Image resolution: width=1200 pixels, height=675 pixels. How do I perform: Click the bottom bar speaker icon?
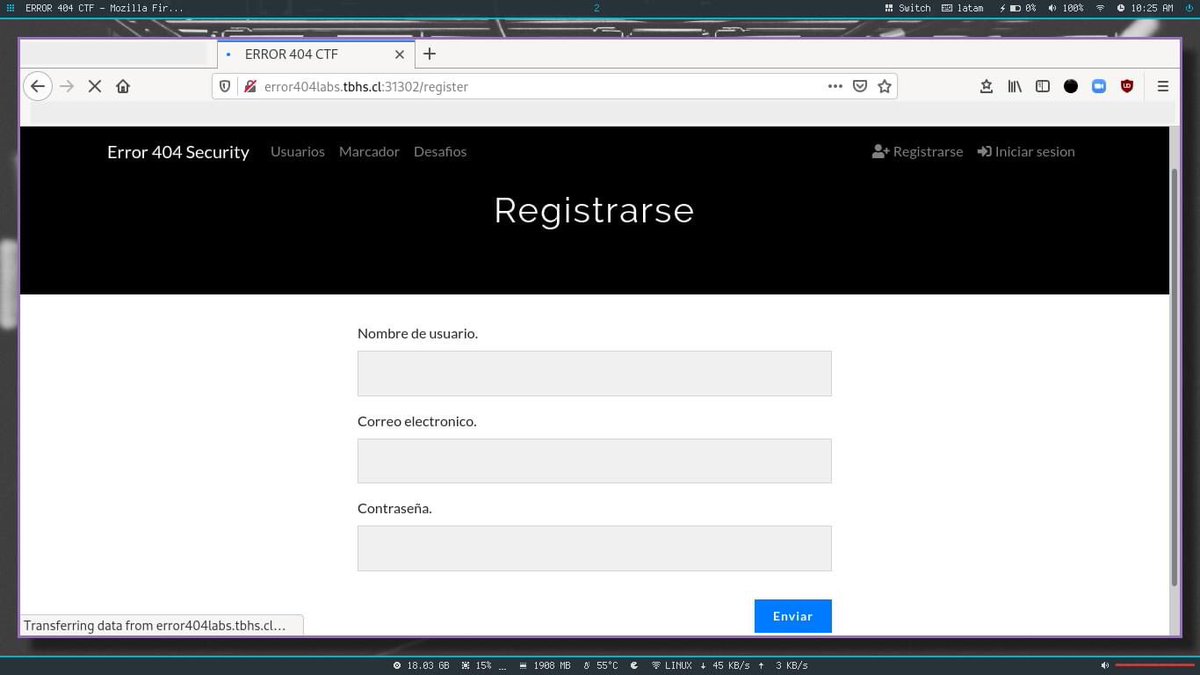[x=1105, y=665]
